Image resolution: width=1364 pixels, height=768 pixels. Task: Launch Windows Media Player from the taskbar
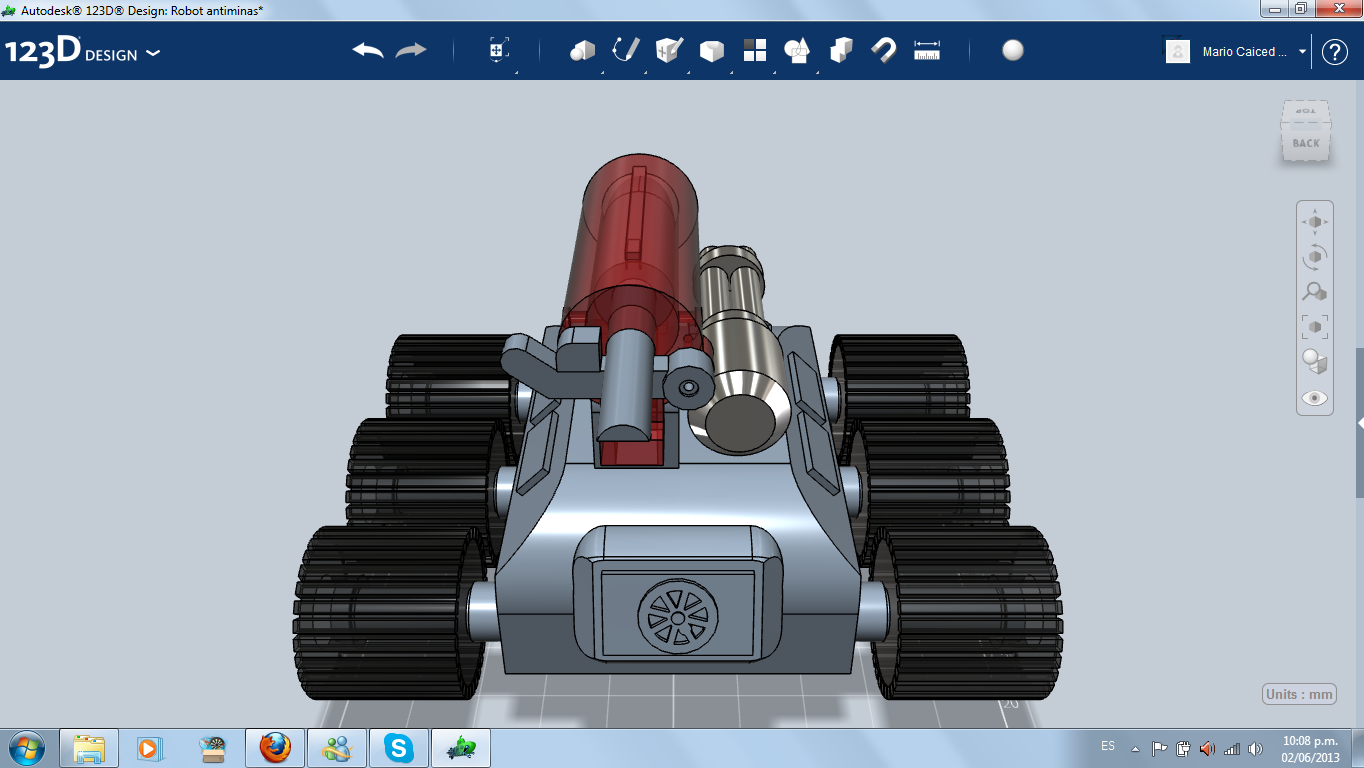[x=149, y=748]
